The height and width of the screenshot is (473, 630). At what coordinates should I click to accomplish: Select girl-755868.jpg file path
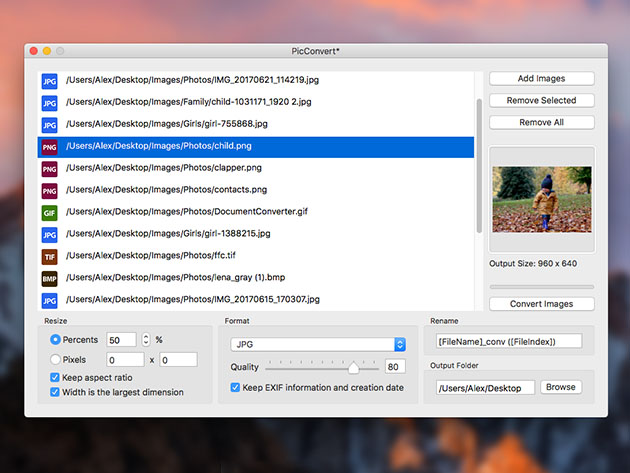click(167, 124)
